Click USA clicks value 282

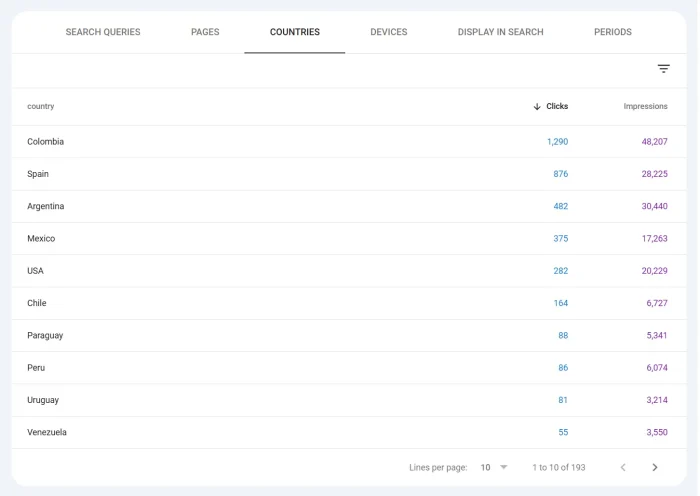561,271
